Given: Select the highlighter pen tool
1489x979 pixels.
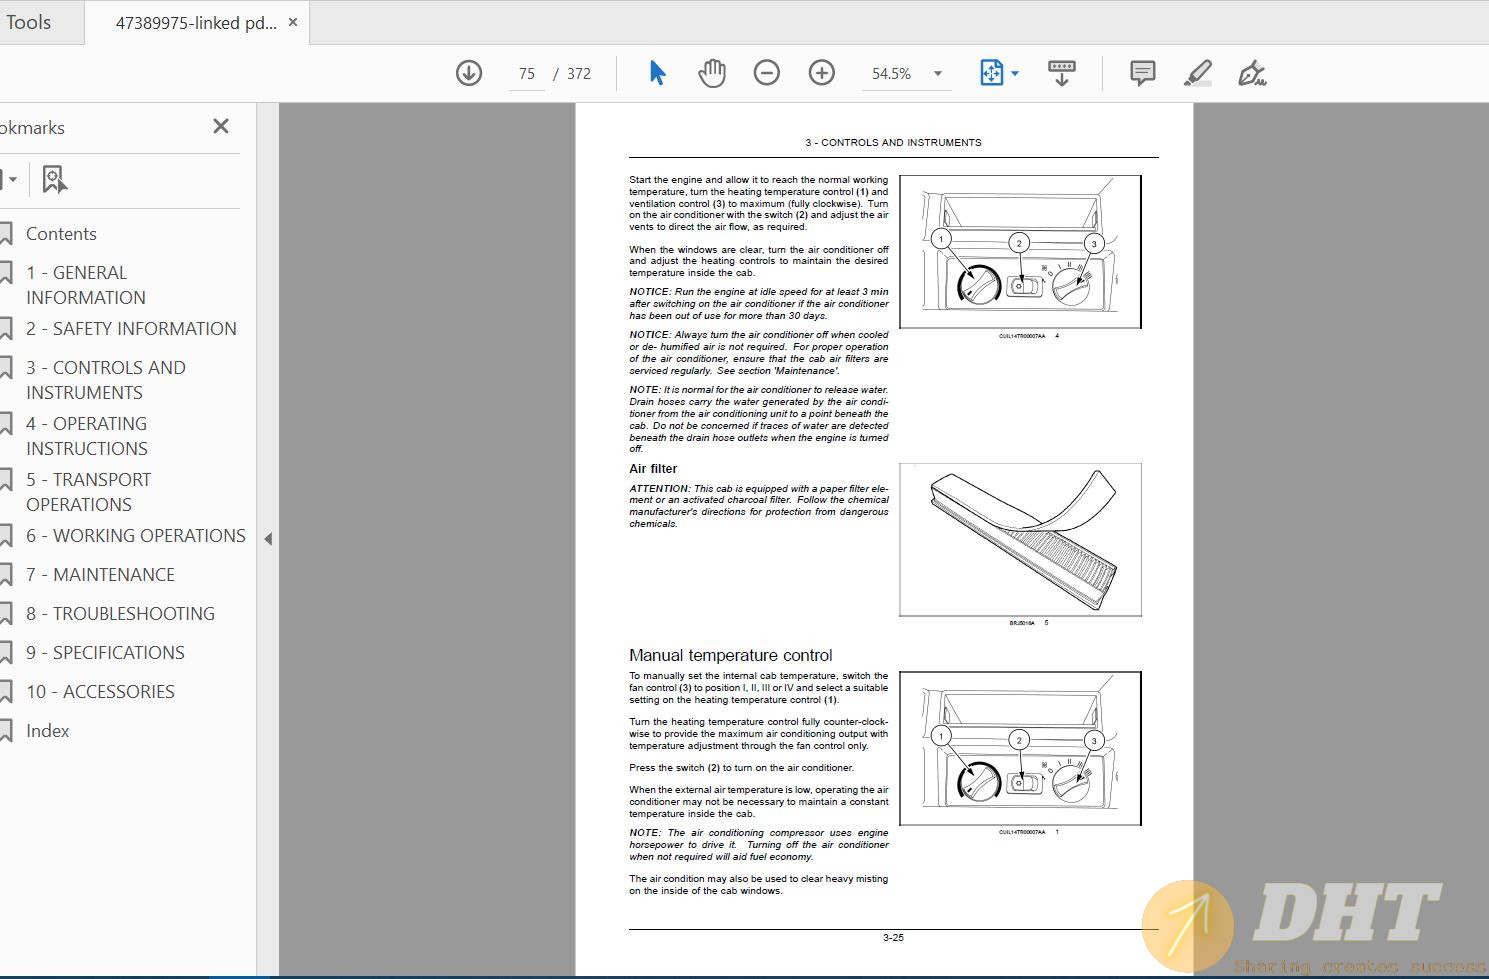Looking at the screenshot, I should (1197, 73).
